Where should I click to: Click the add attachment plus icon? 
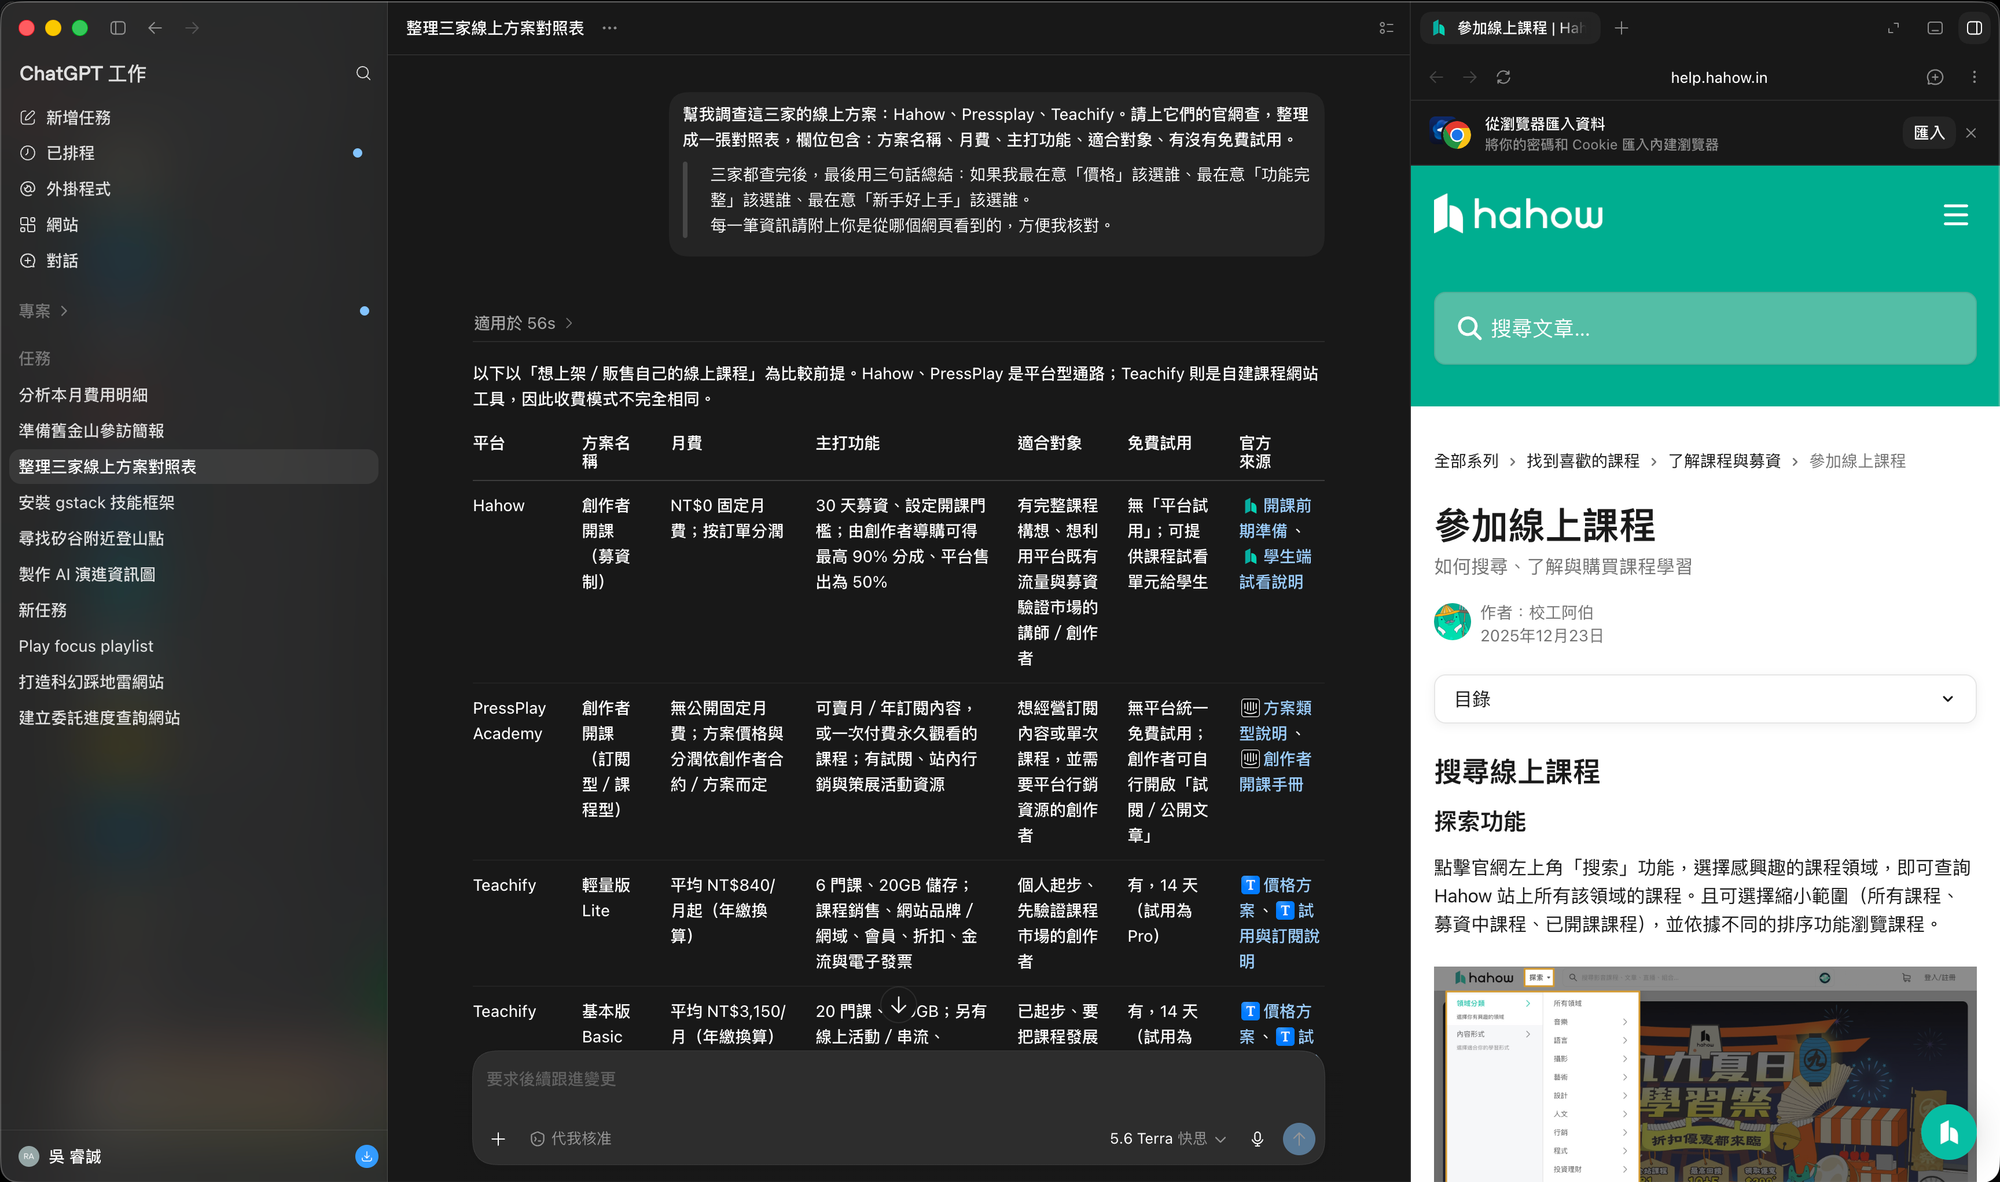click(x=498, y=1138)
